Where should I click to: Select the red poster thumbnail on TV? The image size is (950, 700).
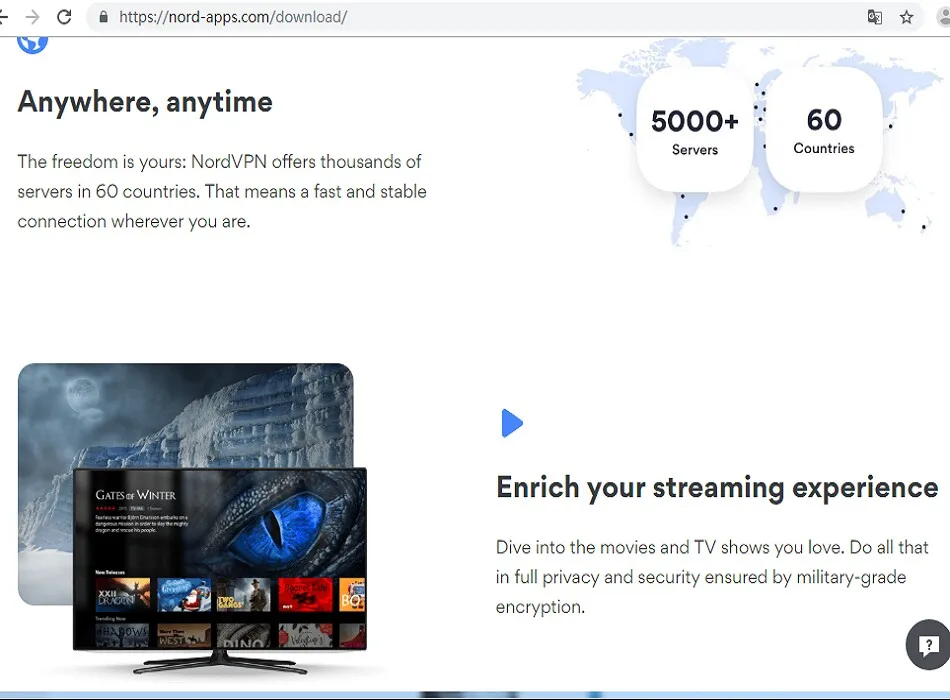305,595
